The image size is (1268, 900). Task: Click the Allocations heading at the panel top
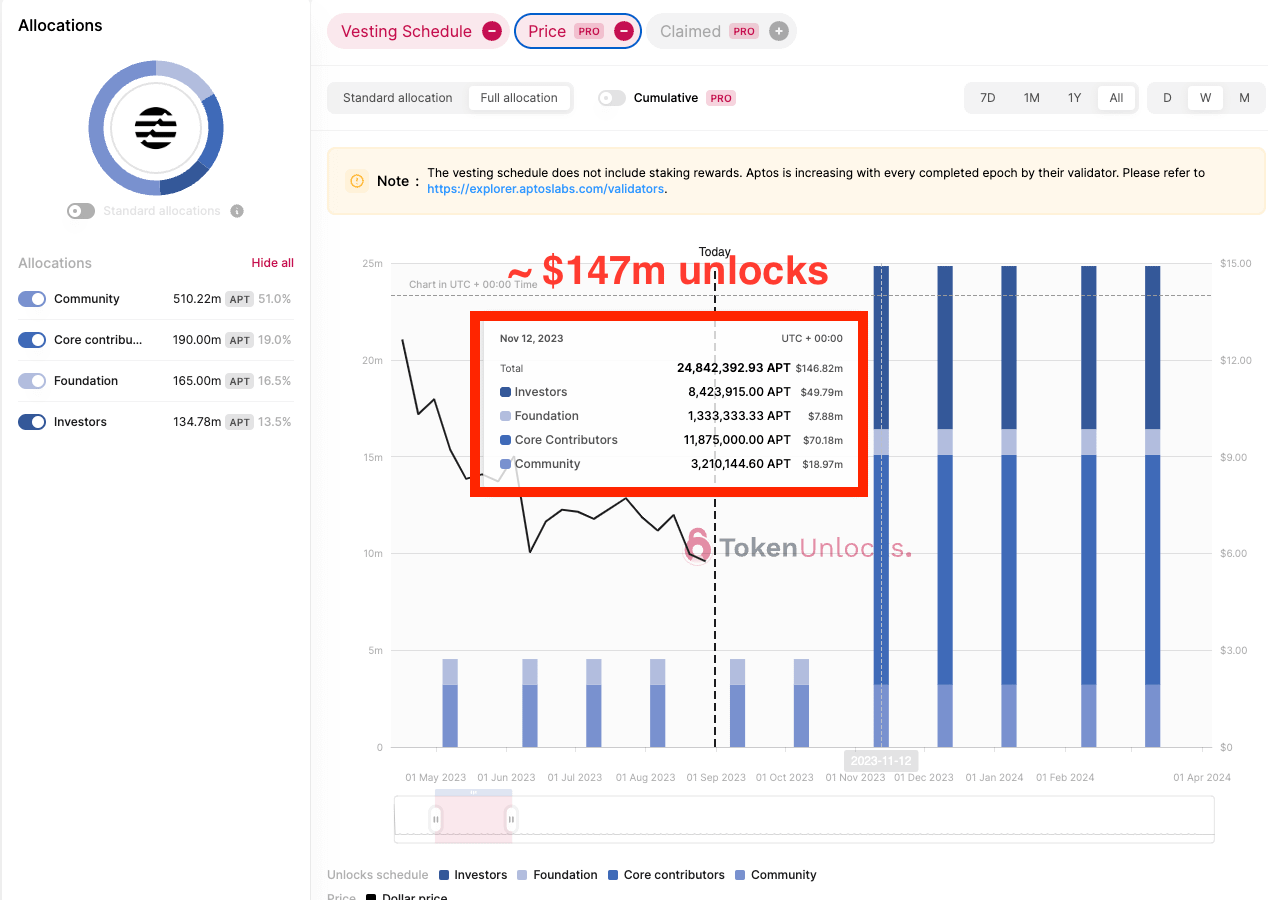(60, 25)
